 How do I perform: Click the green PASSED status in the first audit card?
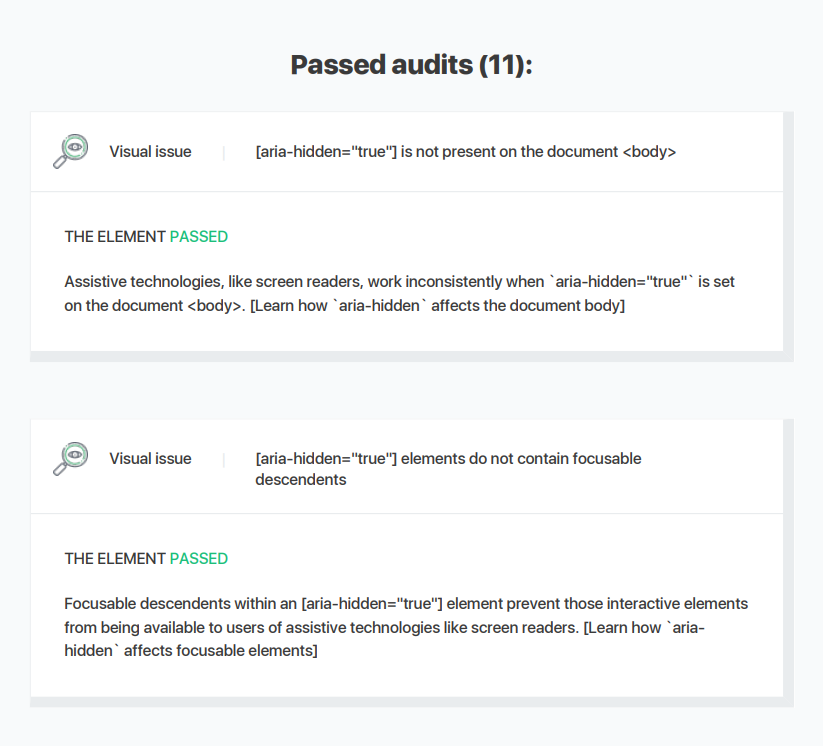pos(199,237)
